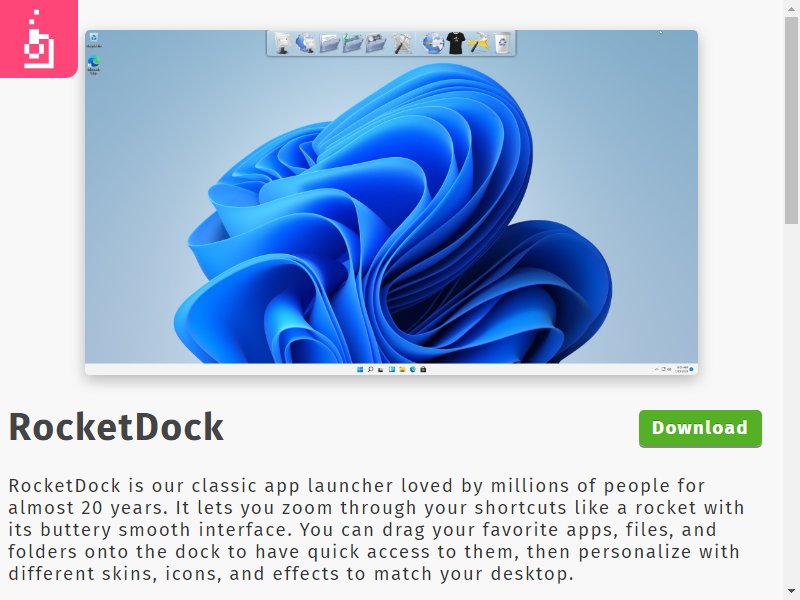Click the paragraph starting "RocketDock is our classic"
Image resolution: width=800 pixels, height=600 pixels.
click(x=377, y=530)
